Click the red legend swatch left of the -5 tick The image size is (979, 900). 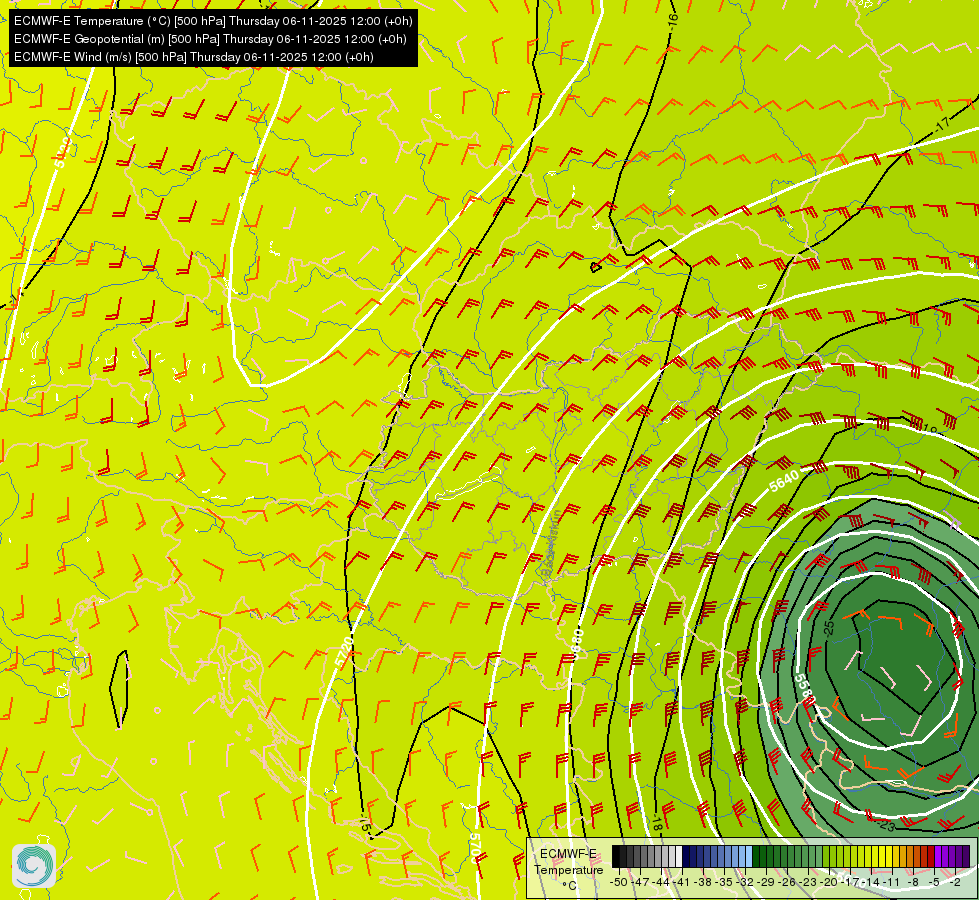[x=930, y=856]
